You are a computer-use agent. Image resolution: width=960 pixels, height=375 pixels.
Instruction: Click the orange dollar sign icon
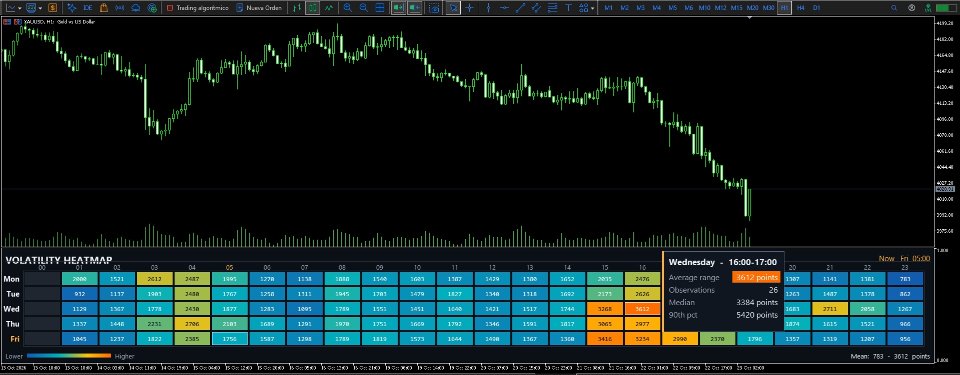[53, 8]
